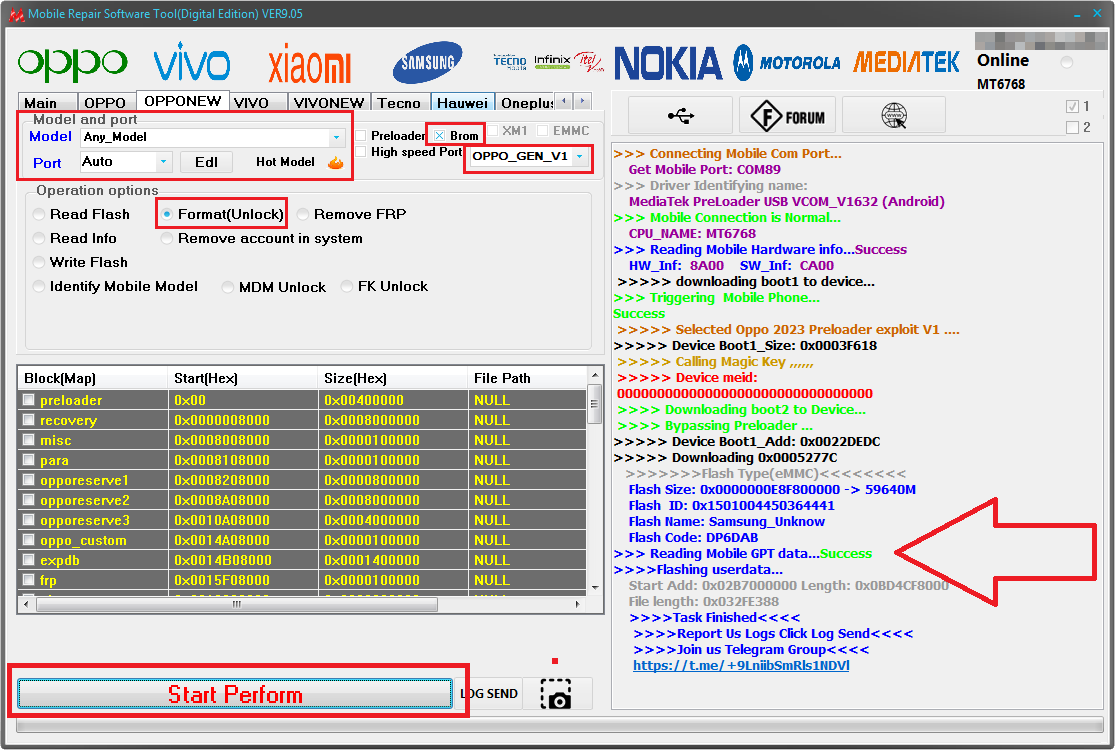This screenshot has width=1115, height=750.
Task: Tick the misc partition checkbox
Action: point(28,439)
